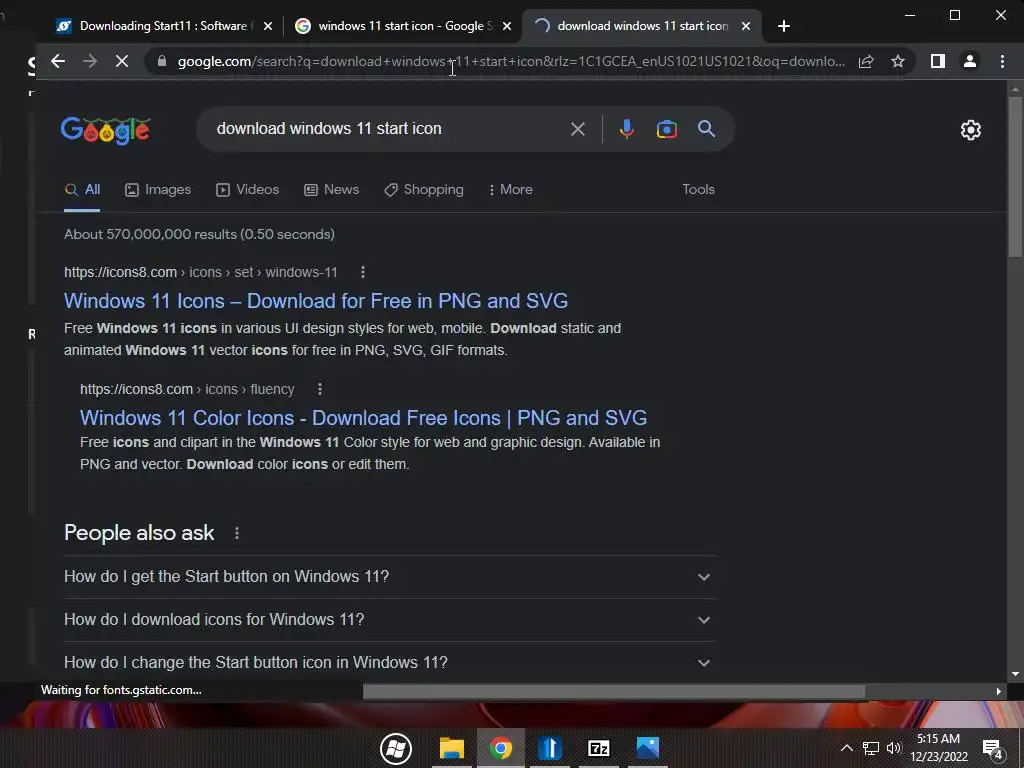Close the download windows 11 start icon tab
The height and width of the screenshot is (768, 1024).
pos(746,26)
